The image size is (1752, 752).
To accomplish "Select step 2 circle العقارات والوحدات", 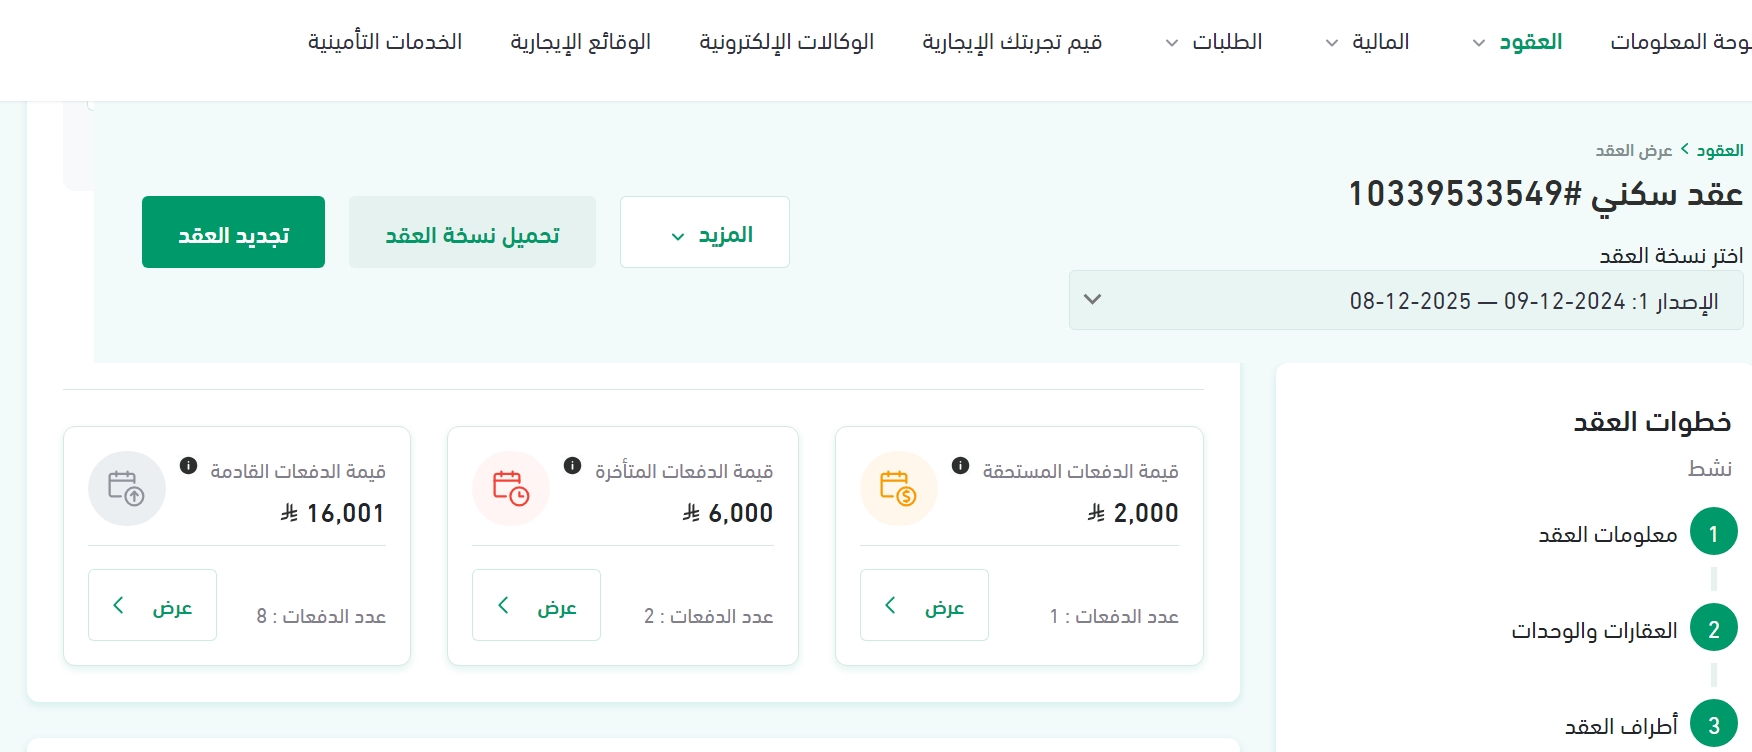I will click(1713, 629).
